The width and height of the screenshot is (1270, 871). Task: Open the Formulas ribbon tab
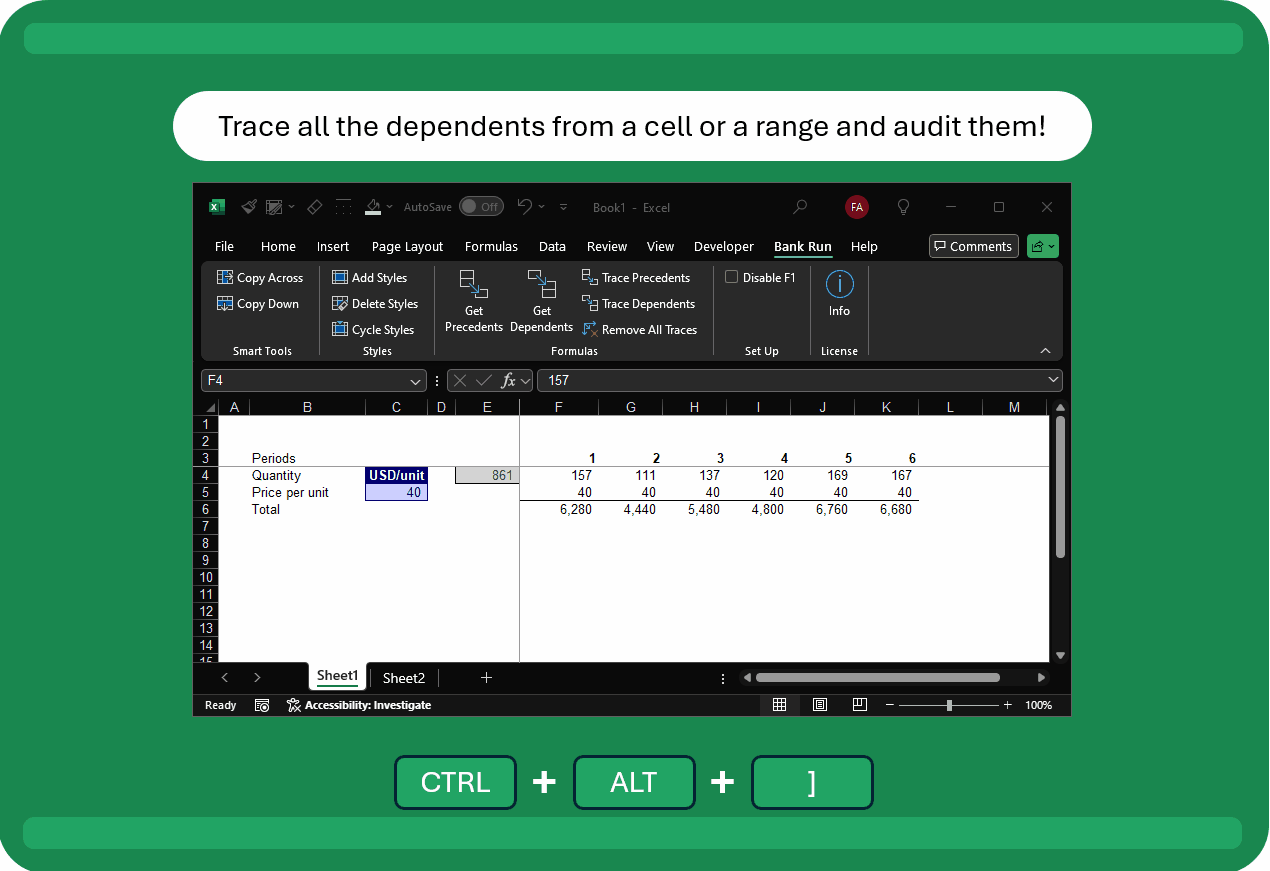tap(491, 247)
